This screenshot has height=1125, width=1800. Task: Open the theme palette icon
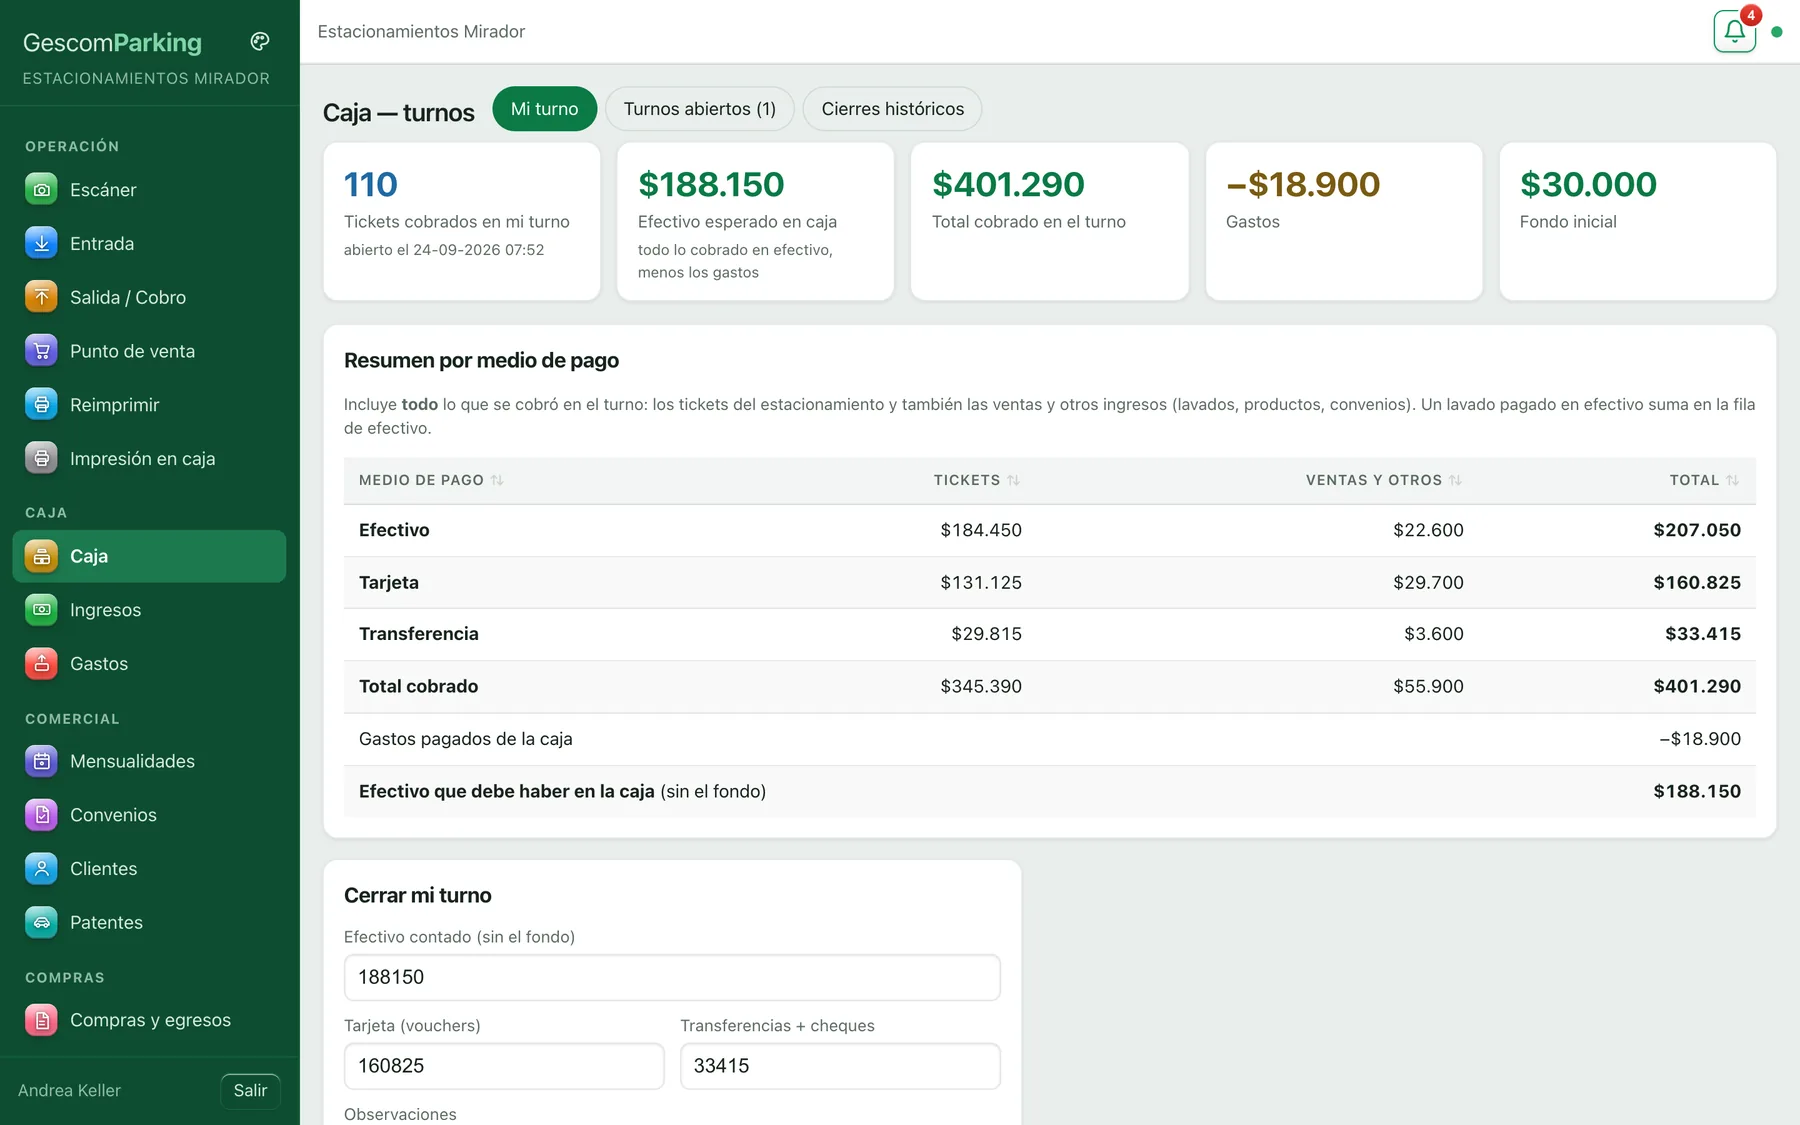click(x=260, y=41)
